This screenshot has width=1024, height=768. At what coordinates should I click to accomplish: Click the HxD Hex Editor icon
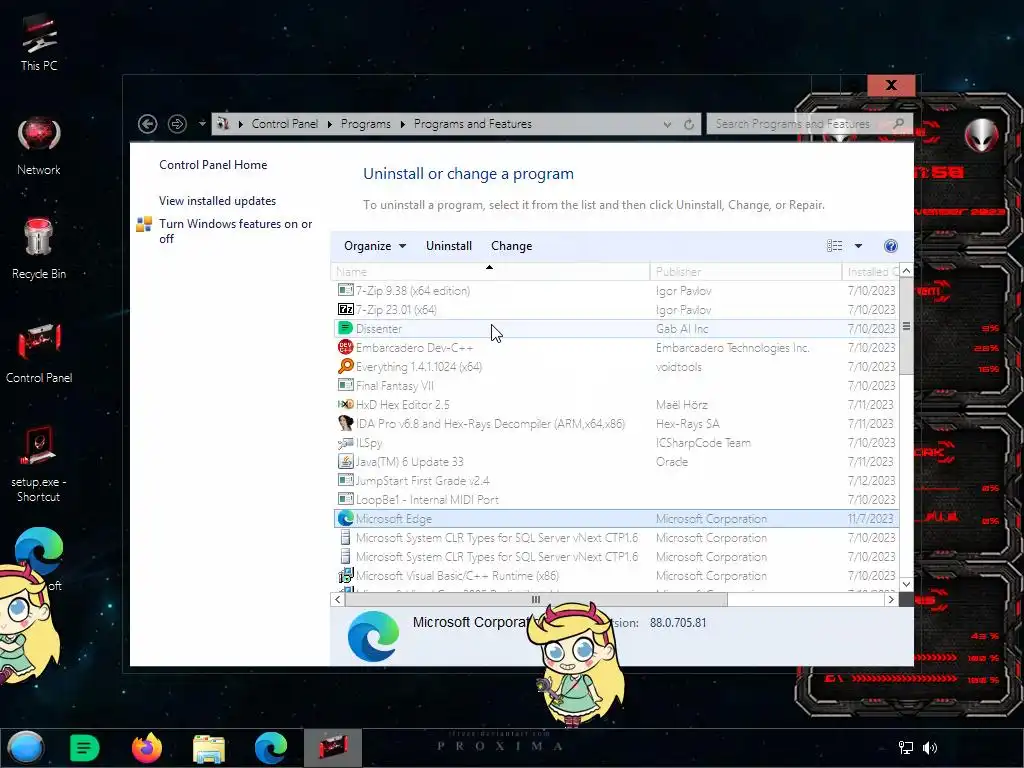[345, 404]
